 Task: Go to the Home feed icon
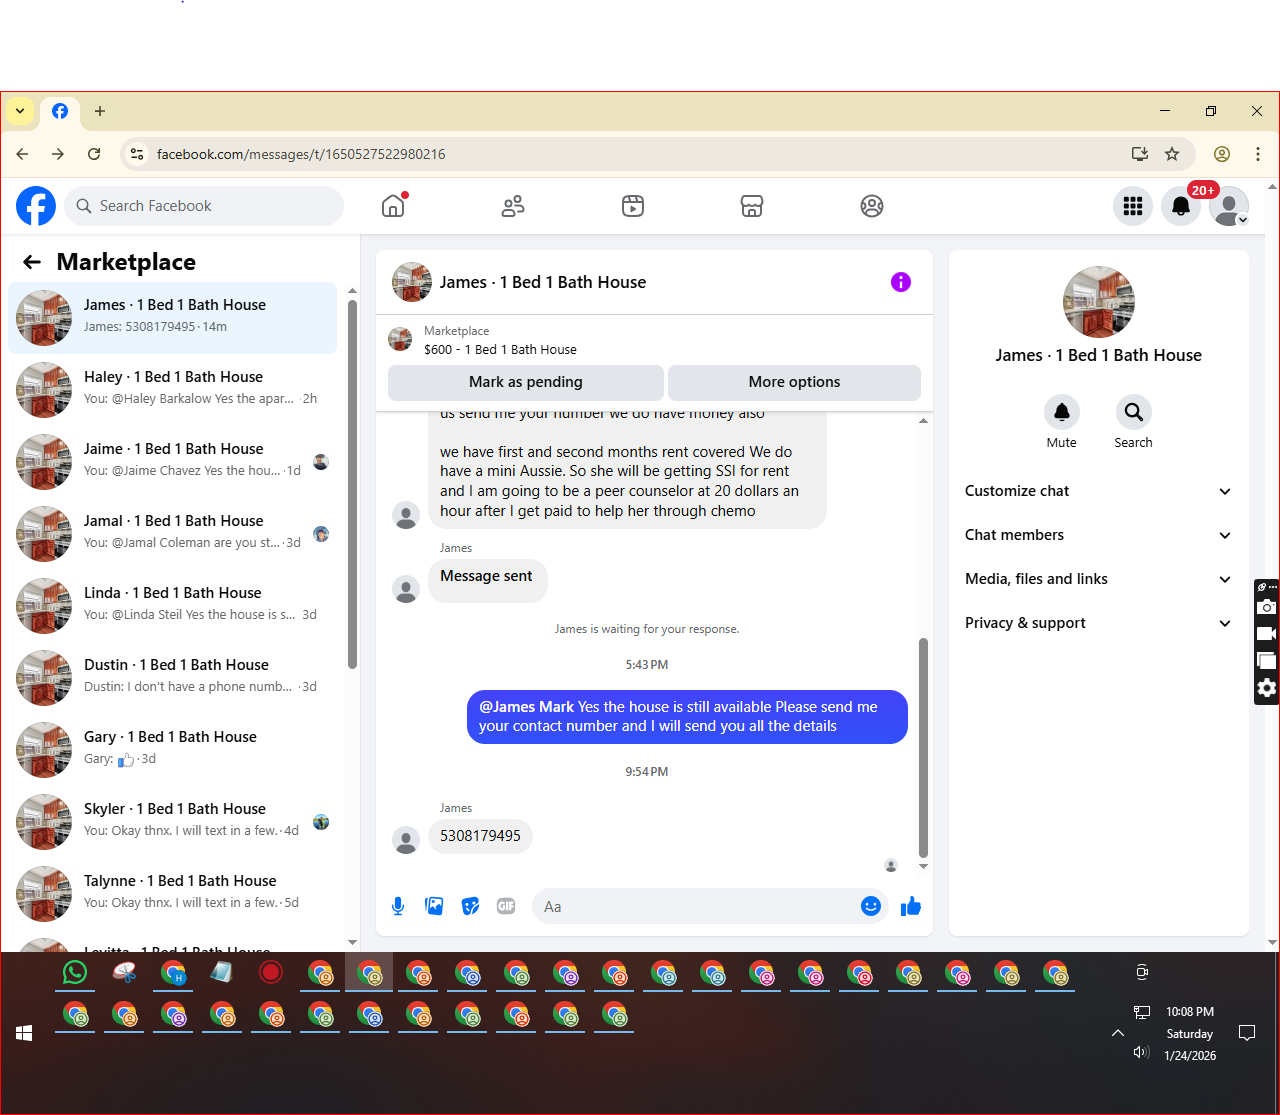(393, 206)
